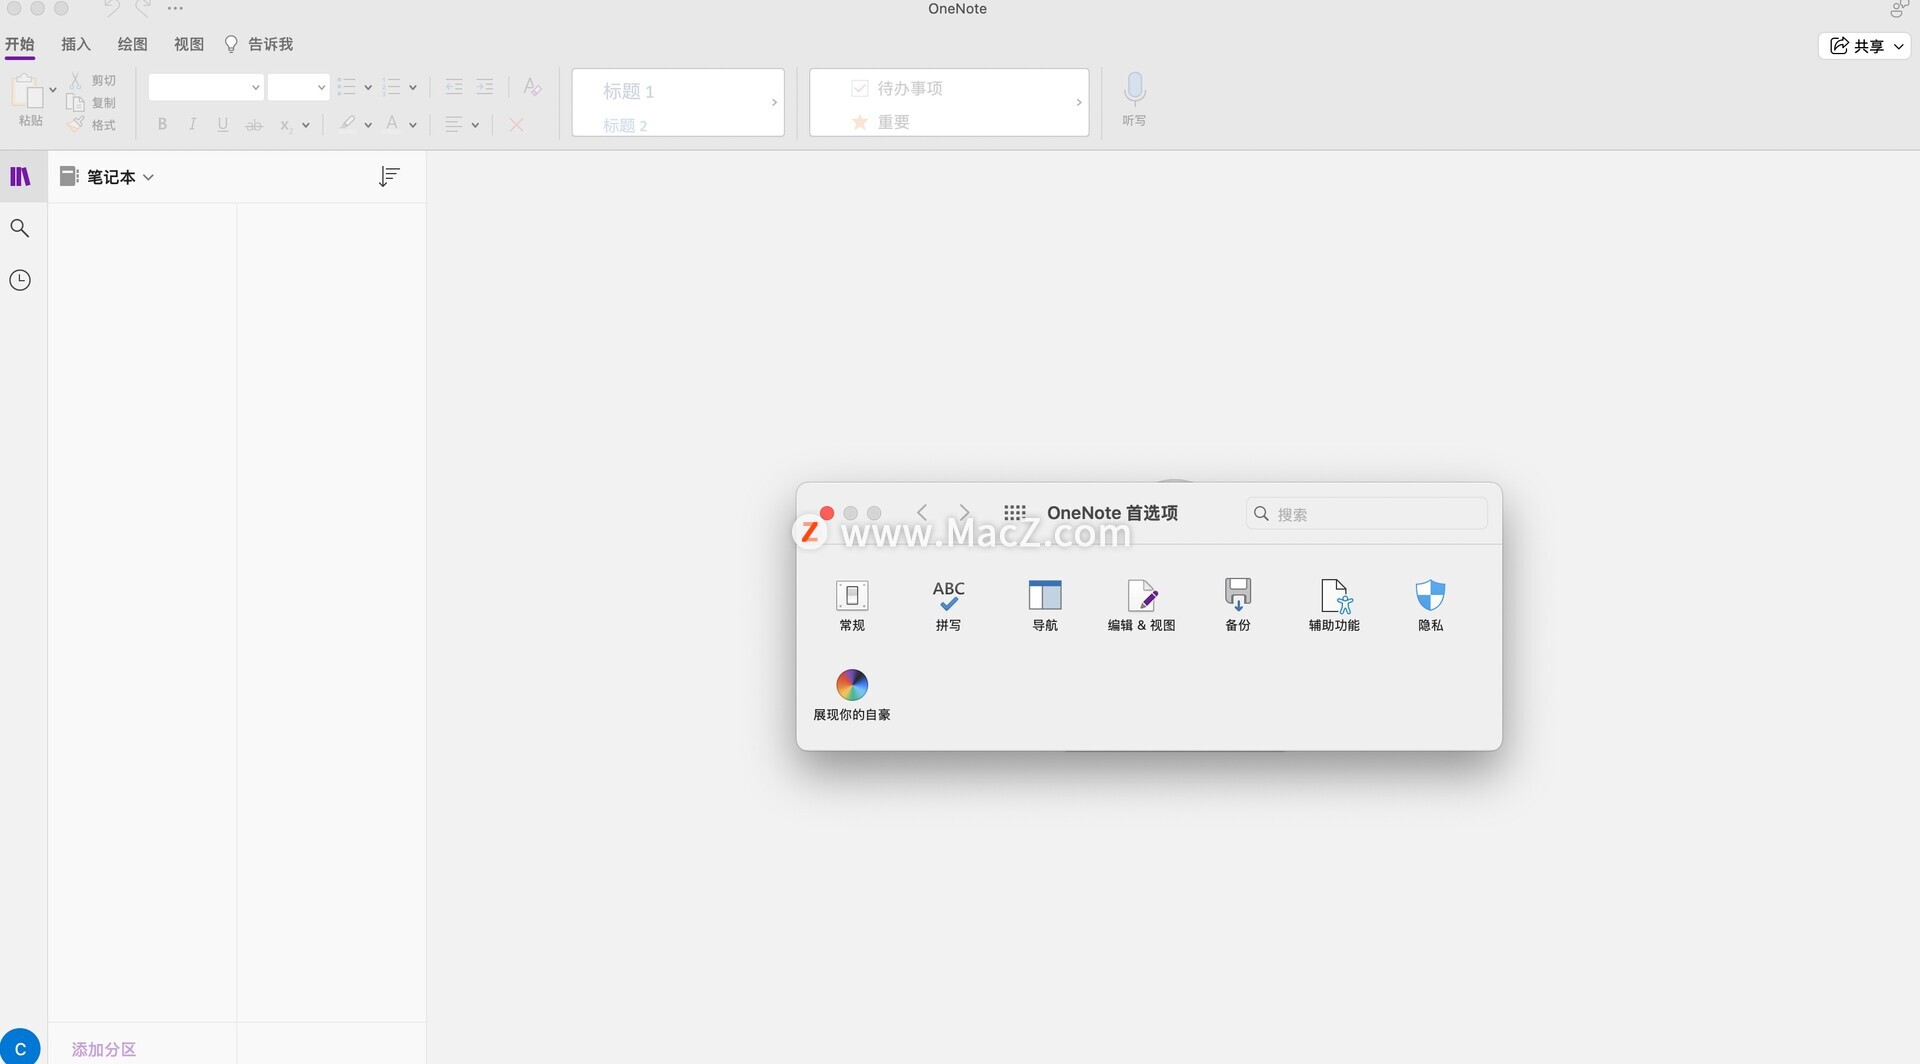Open the search sidebar icon
This screenshot has height=1064, width=1920.
[20, 229]
